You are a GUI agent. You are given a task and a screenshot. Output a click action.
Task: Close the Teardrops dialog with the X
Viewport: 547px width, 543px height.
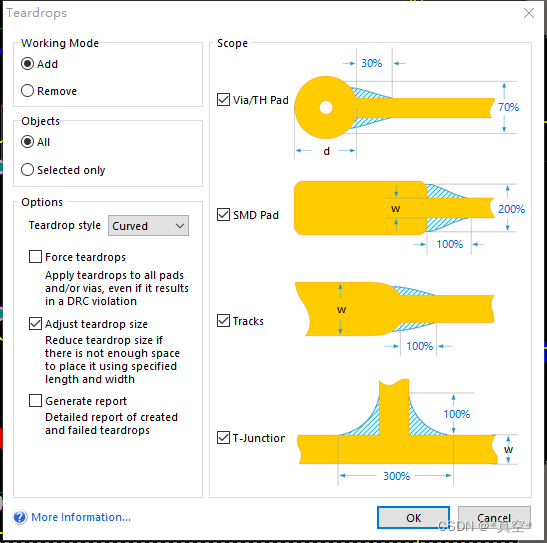pyautogui.click(x=529, y=13)
